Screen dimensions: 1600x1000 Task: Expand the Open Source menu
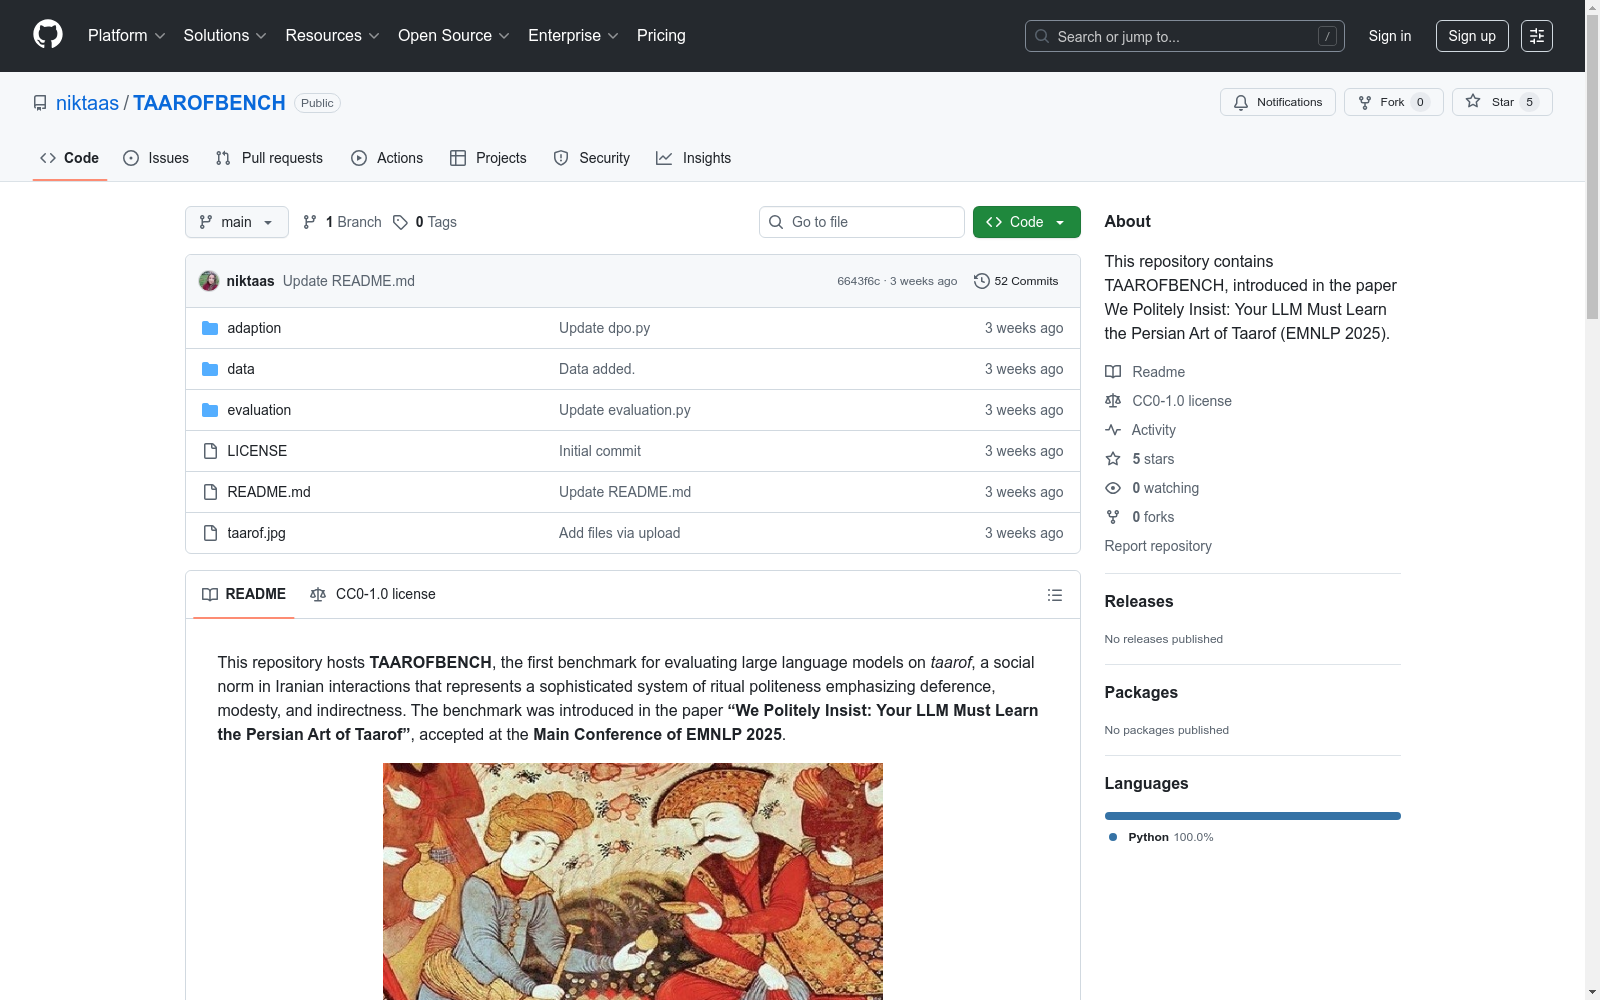coord(454,36)
